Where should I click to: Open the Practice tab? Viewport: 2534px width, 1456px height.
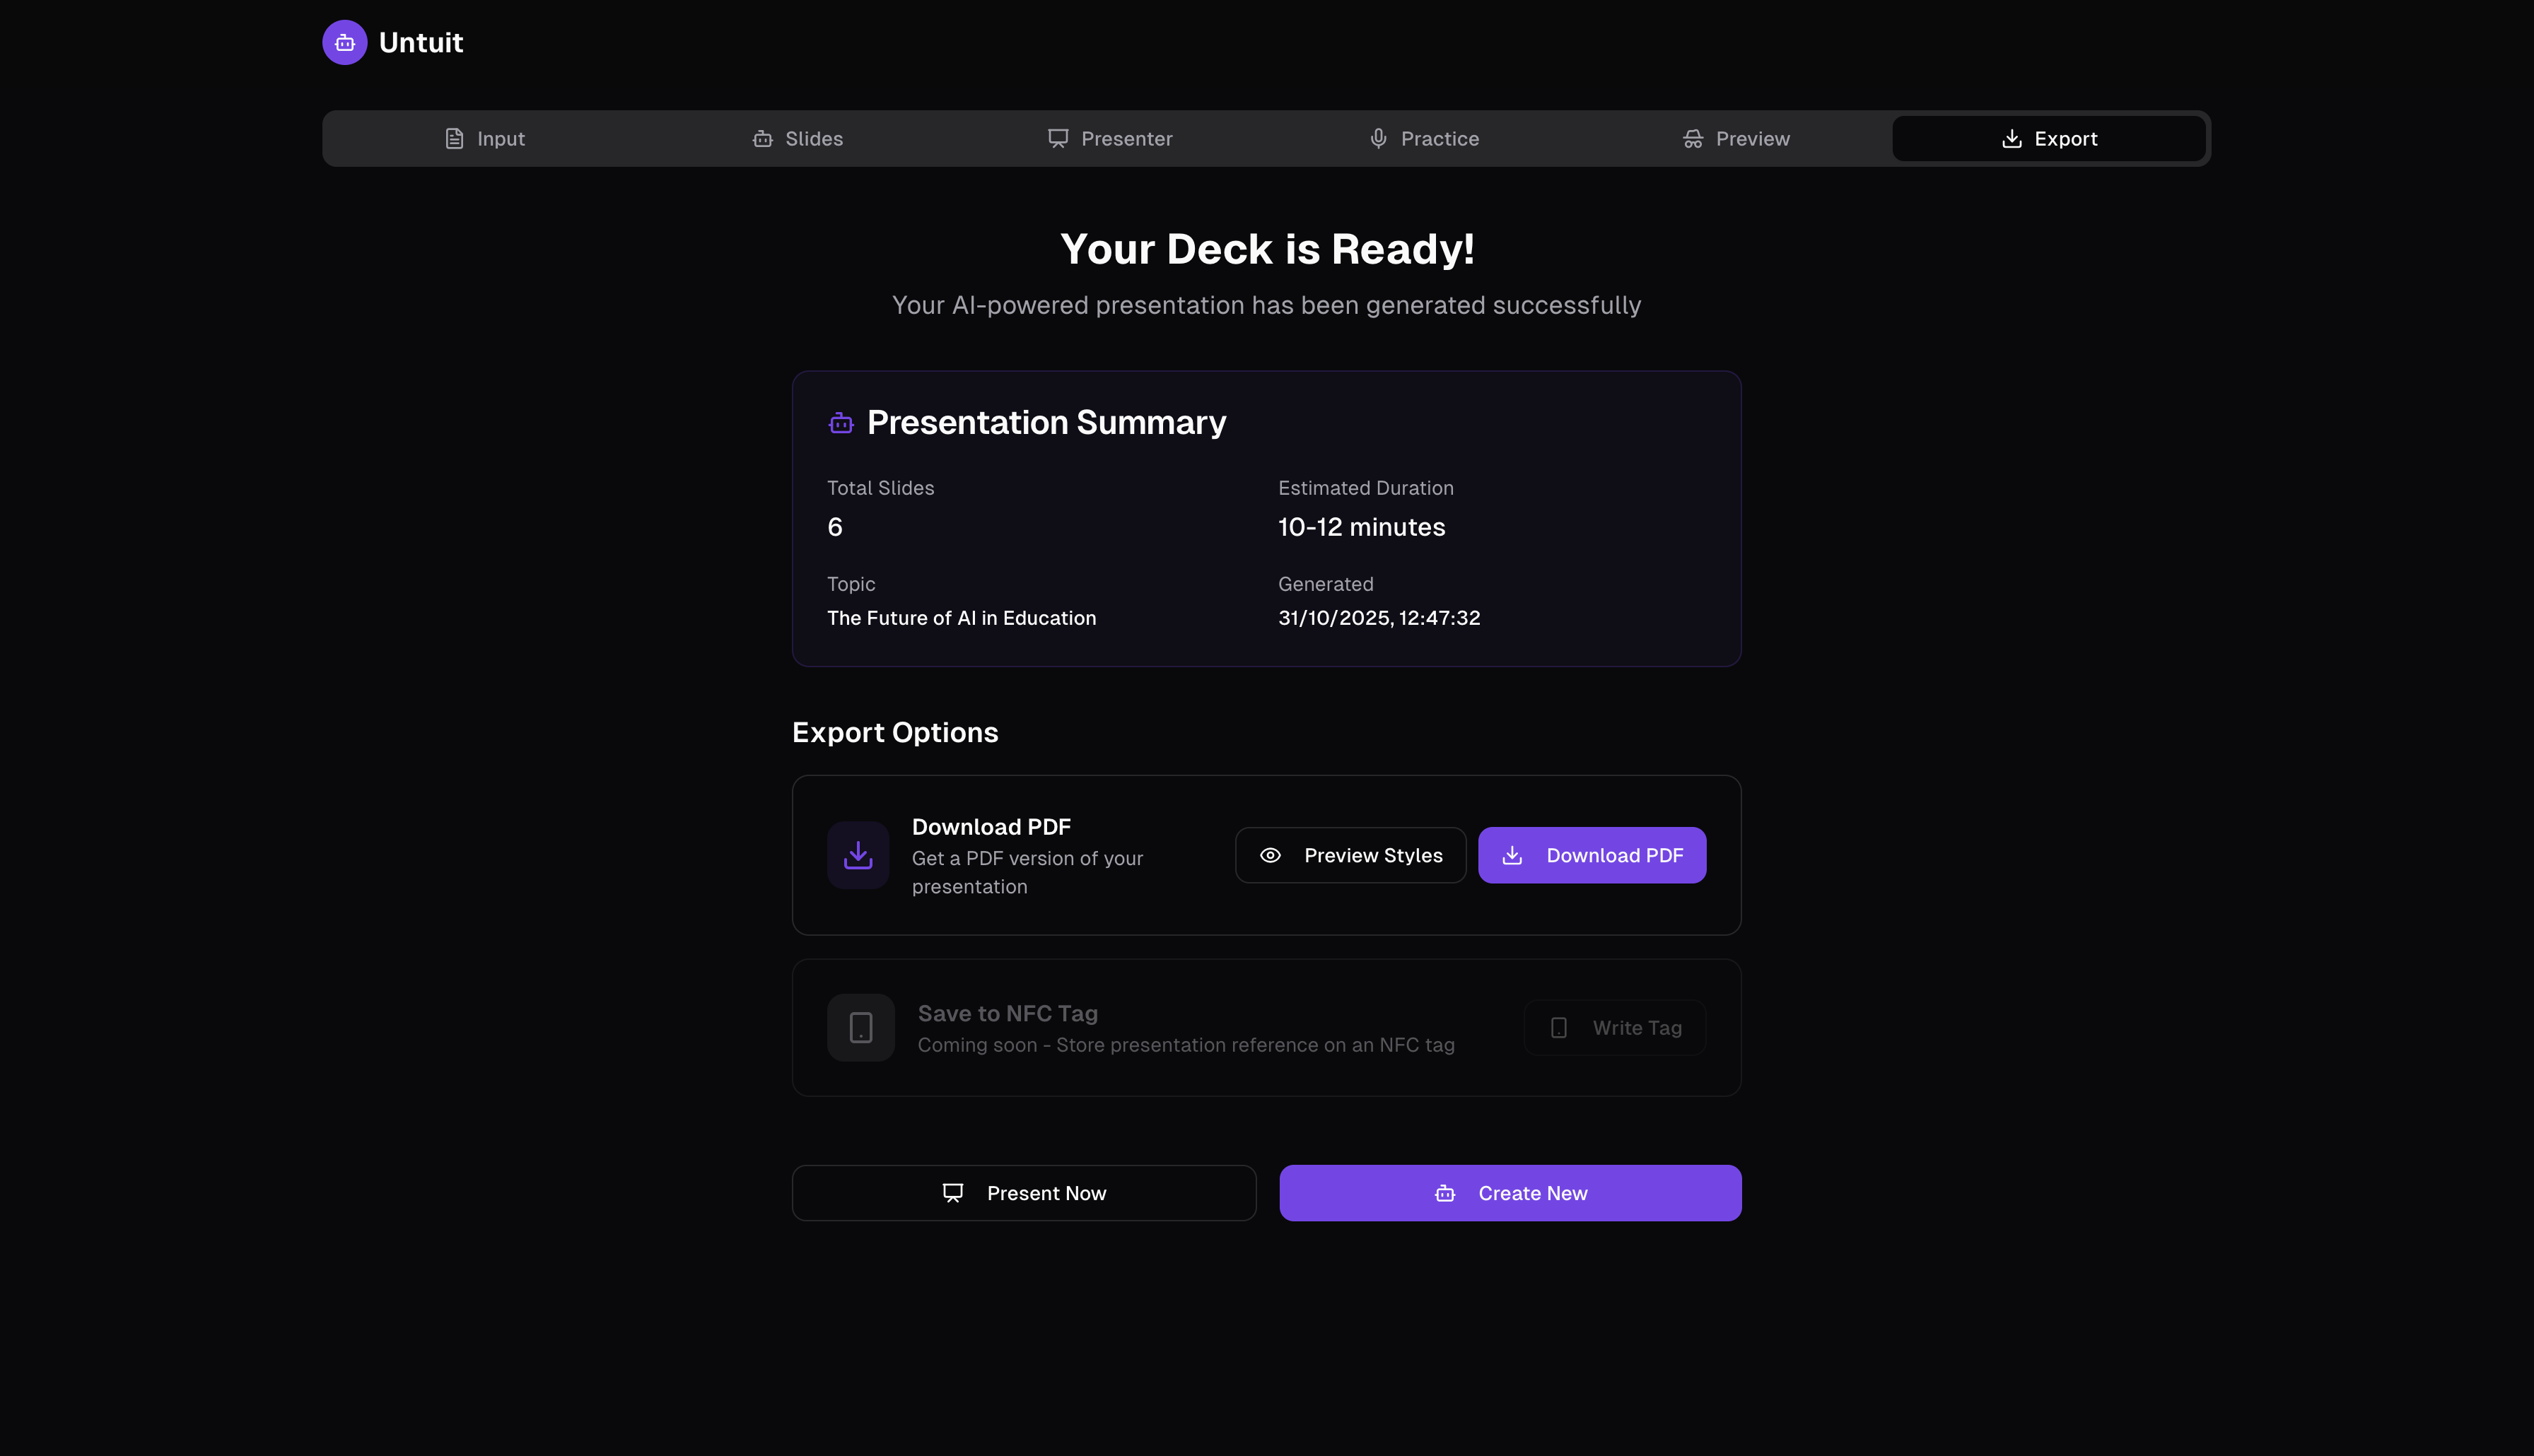point(1423,139)
